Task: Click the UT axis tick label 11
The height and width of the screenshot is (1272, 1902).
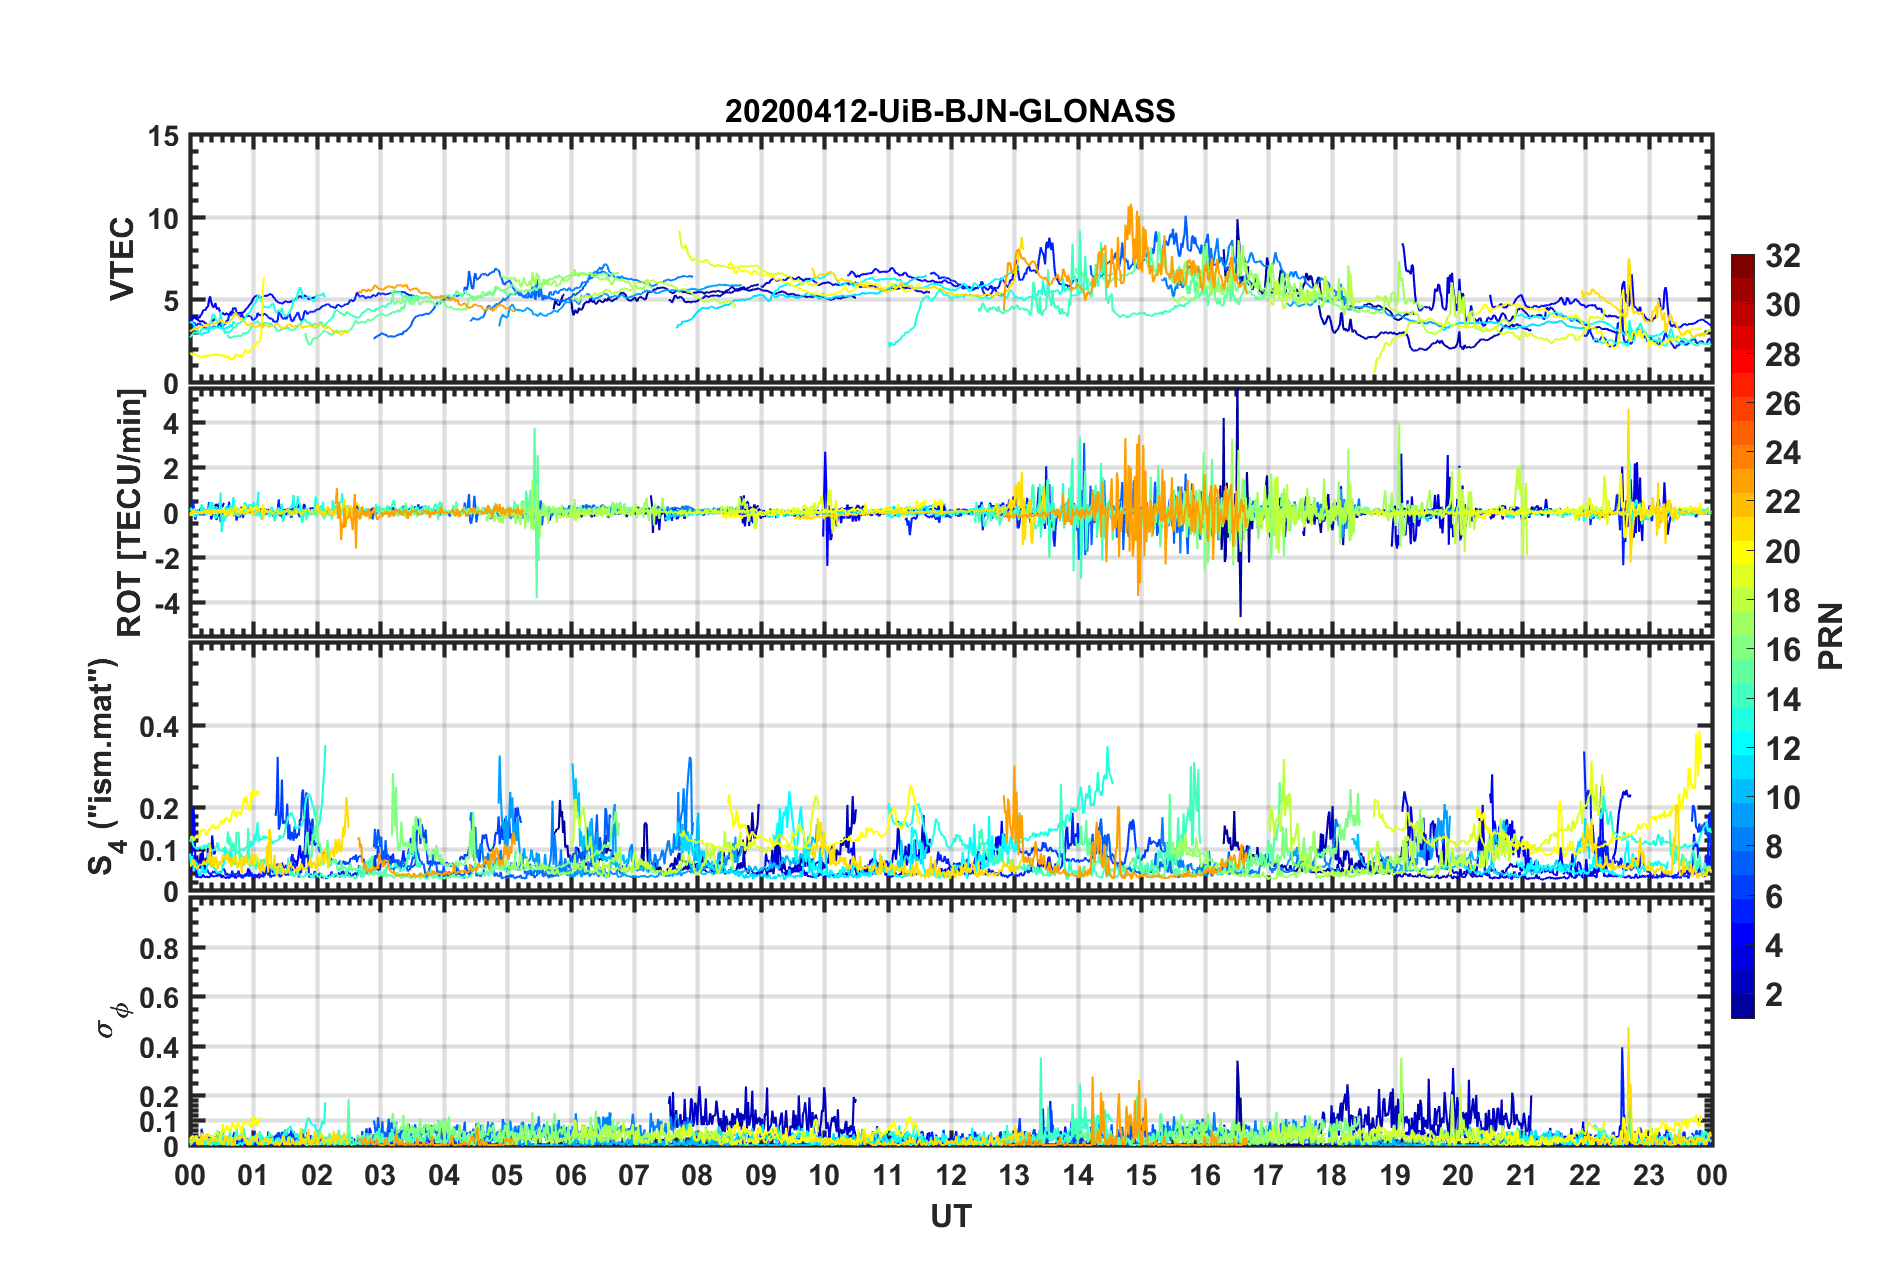Action: [x=888, y=1175]
